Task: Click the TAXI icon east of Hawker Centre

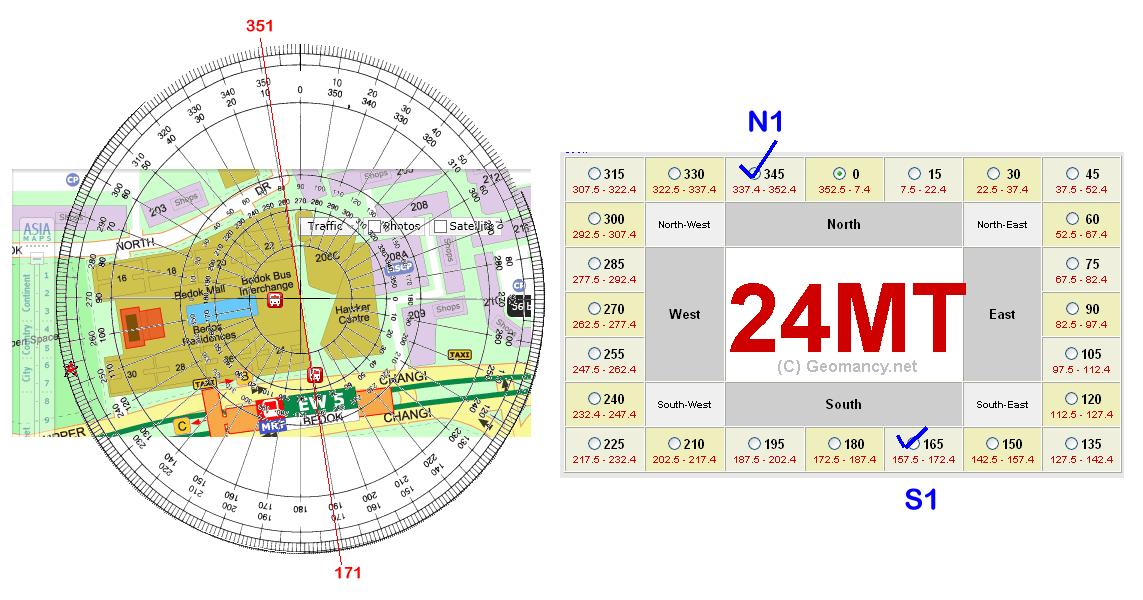Action: click(460, 355)
